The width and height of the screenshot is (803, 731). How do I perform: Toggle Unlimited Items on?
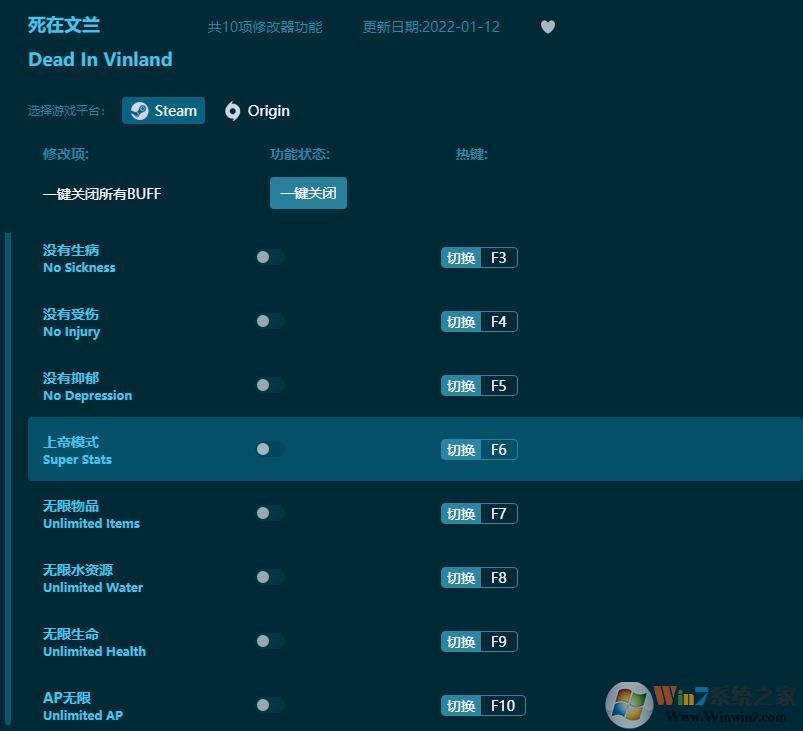[268, 513]
